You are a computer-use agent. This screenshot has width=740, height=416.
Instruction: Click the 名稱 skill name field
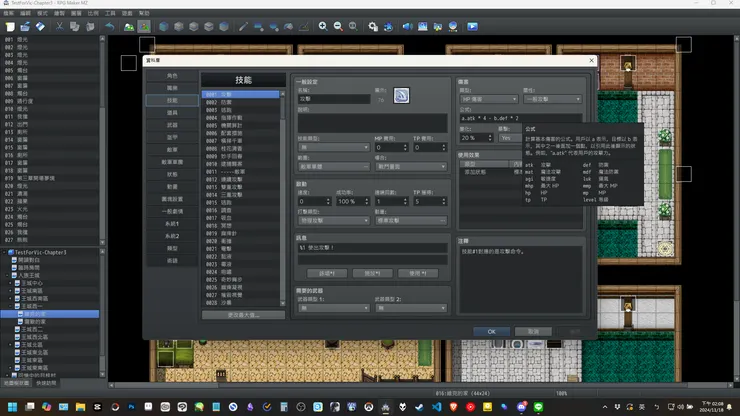[334, 99]
